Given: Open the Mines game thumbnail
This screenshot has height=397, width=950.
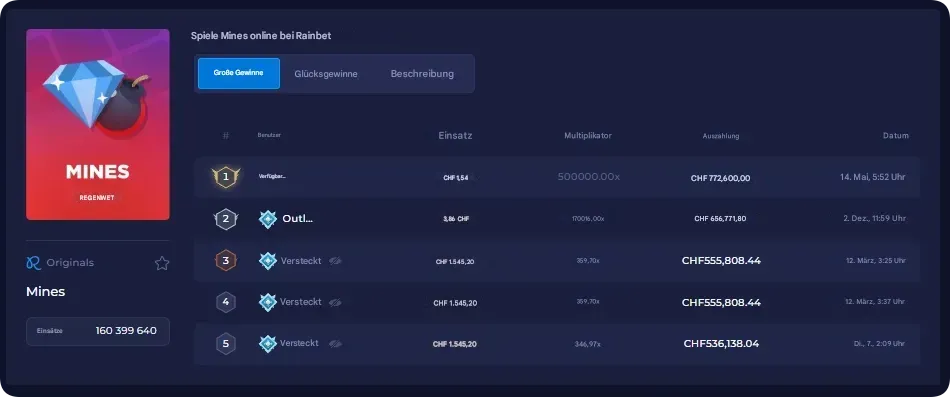Looking at the screenshot, I should click(x=98, y=124).
